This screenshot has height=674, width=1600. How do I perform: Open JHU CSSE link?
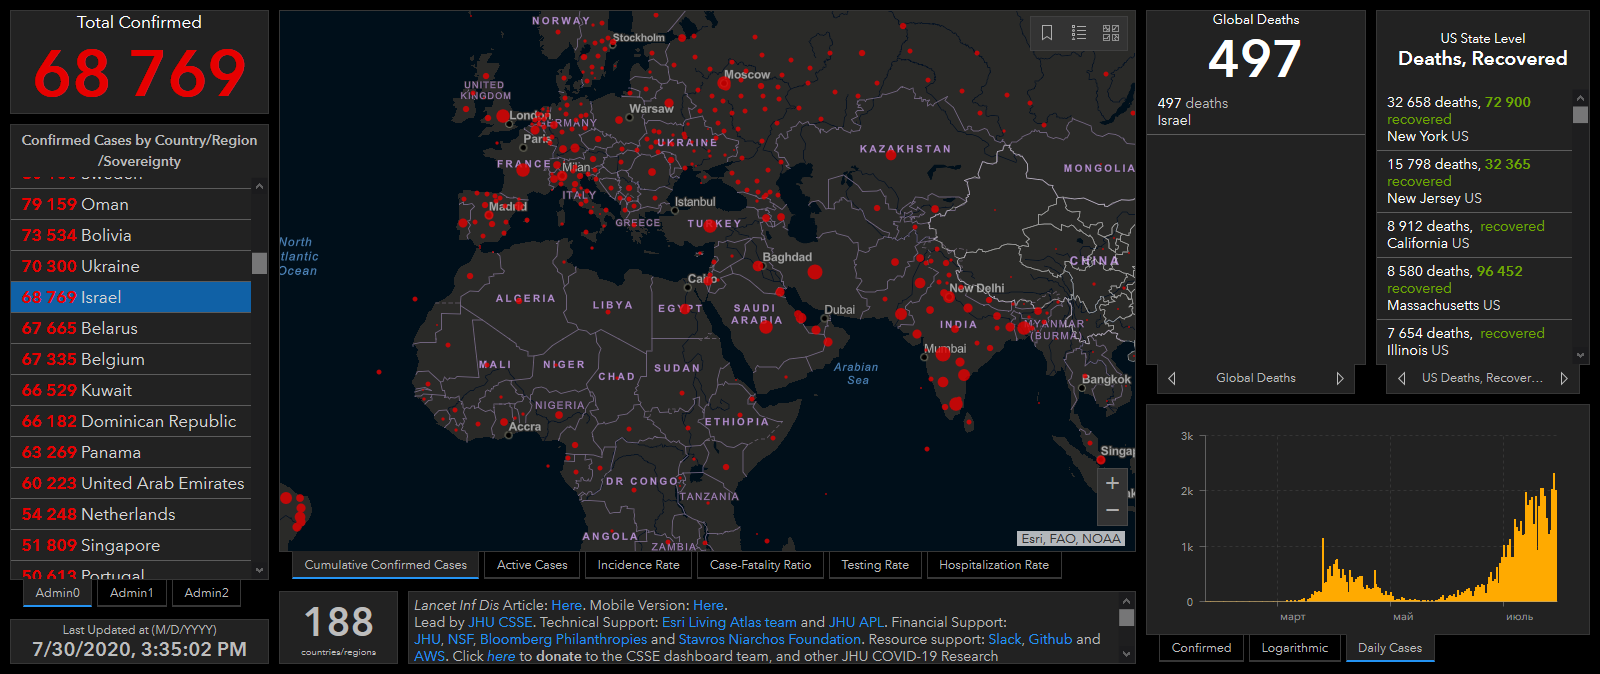pos(500,622)
